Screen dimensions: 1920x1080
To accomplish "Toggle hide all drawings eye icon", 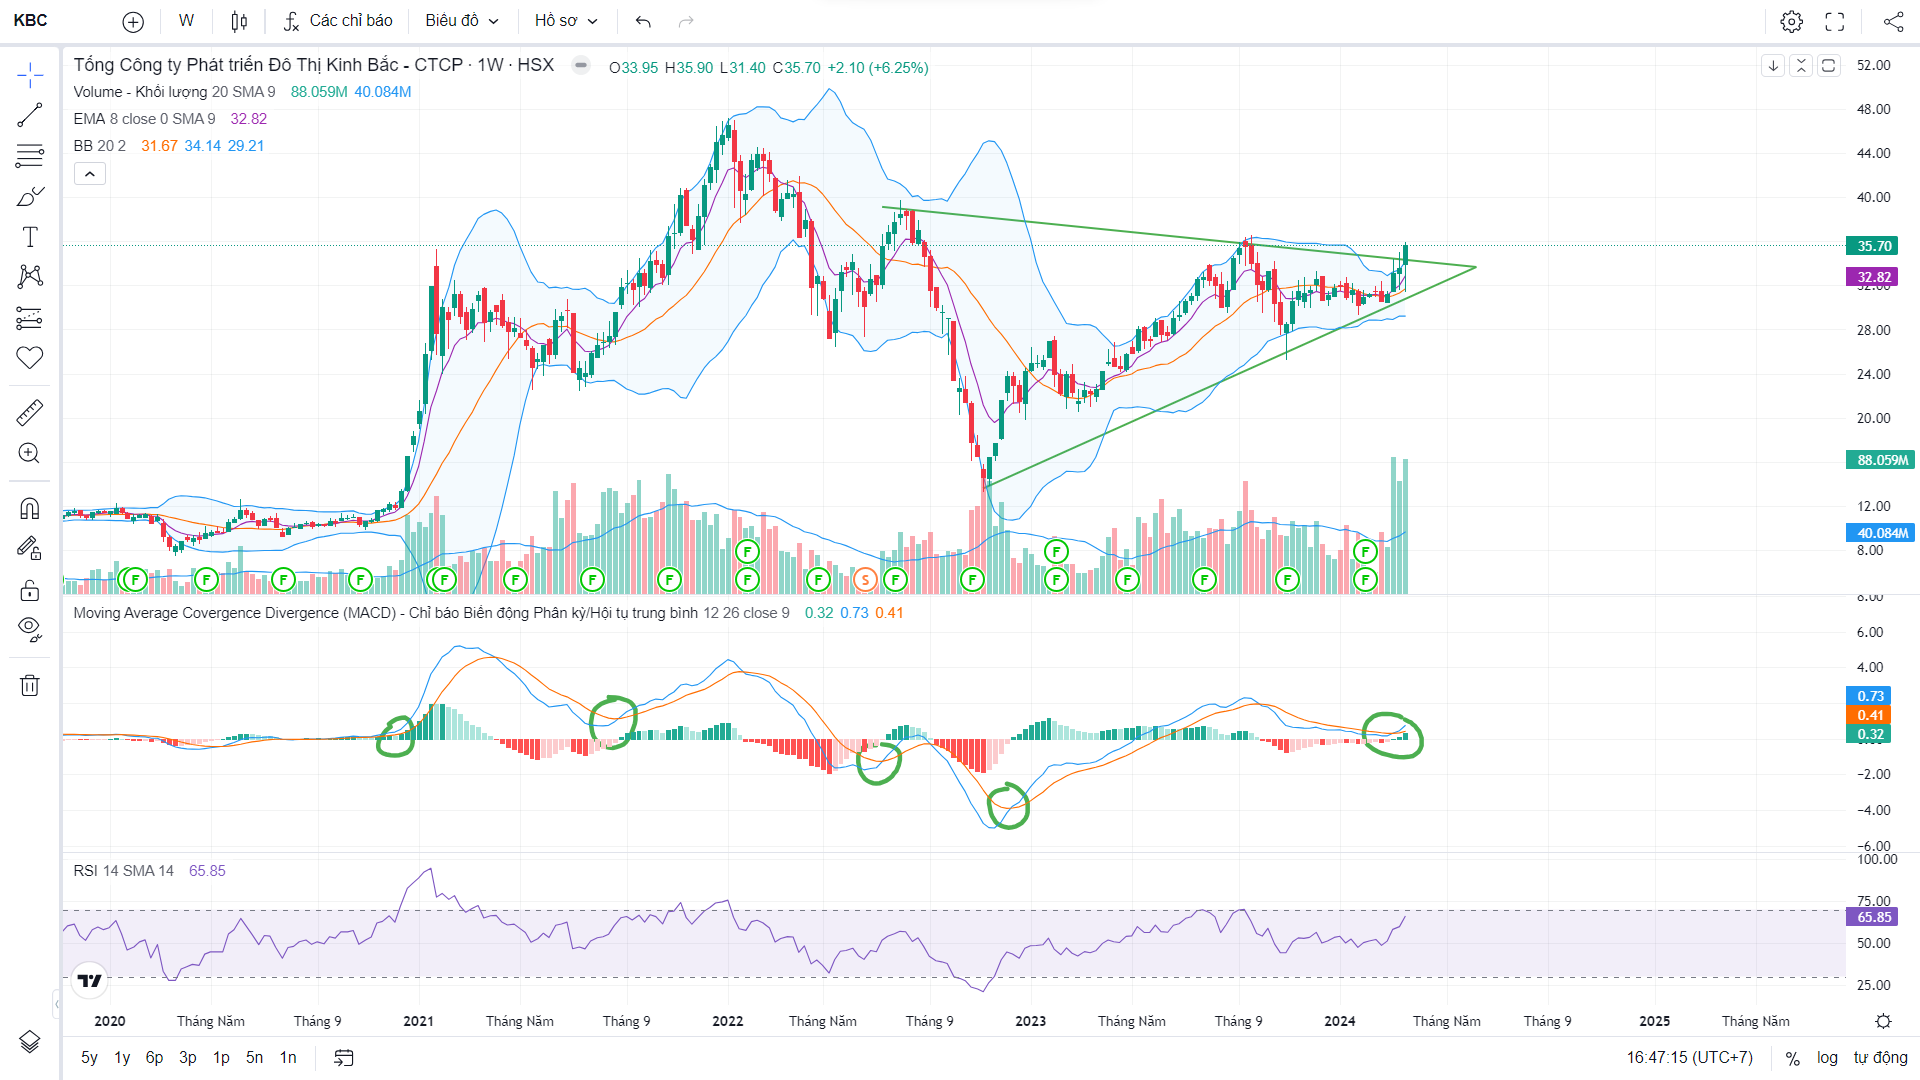I will point(30,629).
